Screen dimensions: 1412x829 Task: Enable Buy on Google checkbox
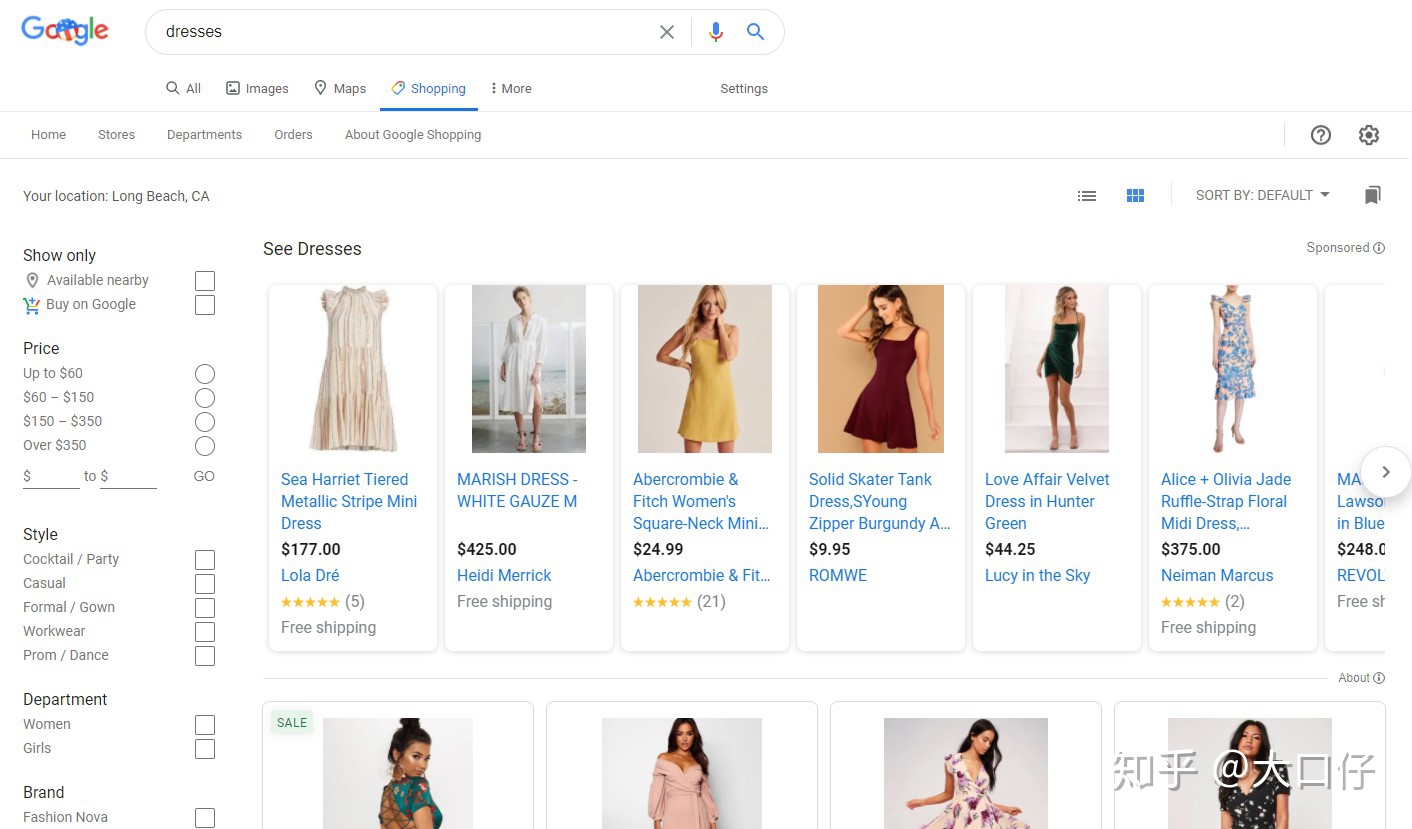tap(205, 305)
